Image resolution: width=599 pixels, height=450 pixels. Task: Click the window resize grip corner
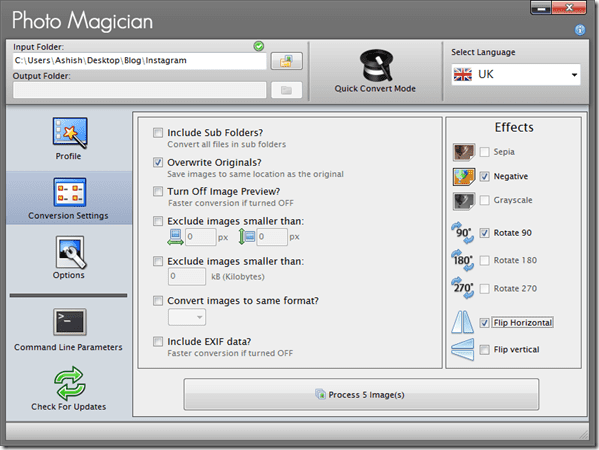584,434
